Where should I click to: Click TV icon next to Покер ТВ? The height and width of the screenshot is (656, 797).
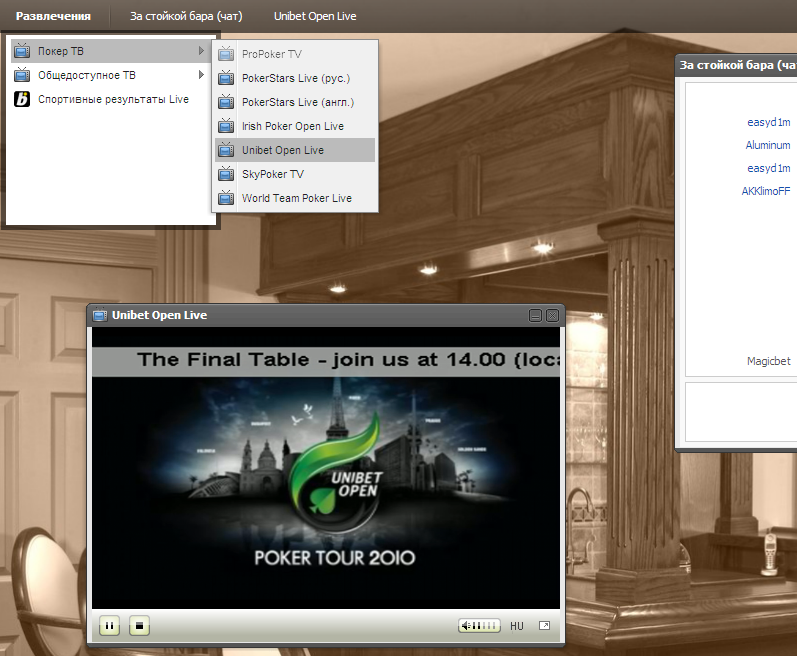(x=22, y=51)
